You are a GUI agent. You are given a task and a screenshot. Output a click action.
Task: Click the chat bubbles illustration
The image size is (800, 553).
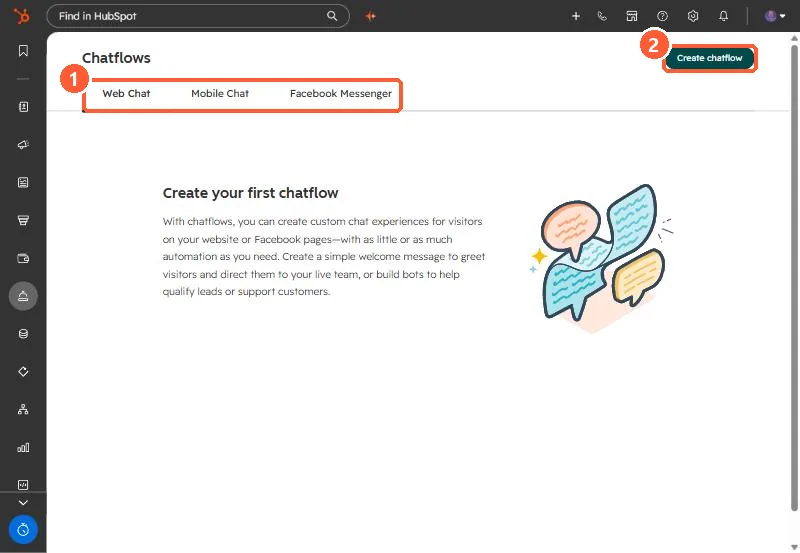602,258
